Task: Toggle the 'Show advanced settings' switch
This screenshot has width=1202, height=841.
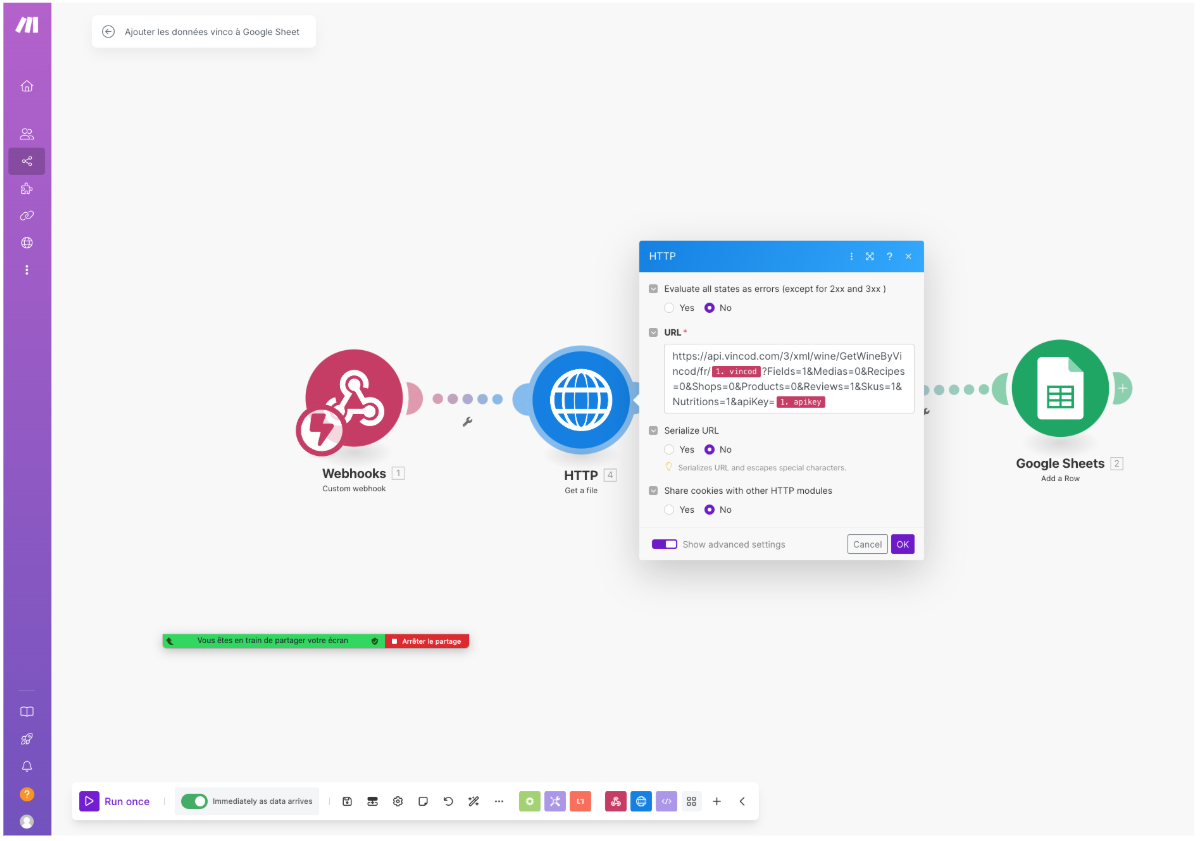Action: point(664,545)
